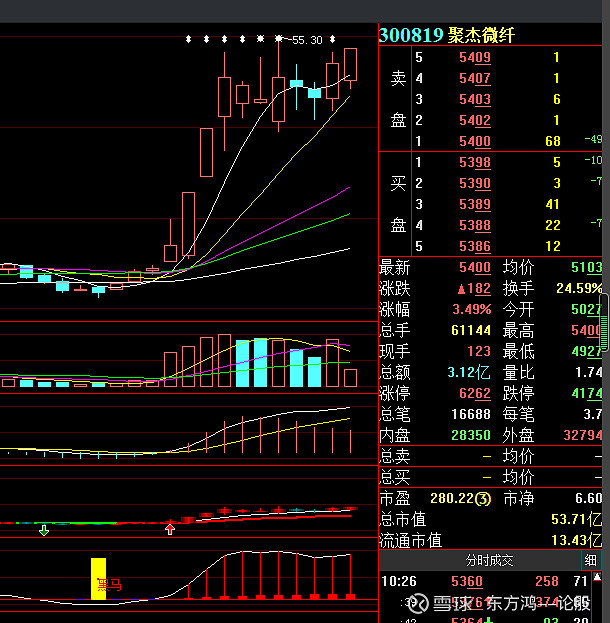Click the 55.30 high price label
This screenshot has width=610, height=623.
307,40
